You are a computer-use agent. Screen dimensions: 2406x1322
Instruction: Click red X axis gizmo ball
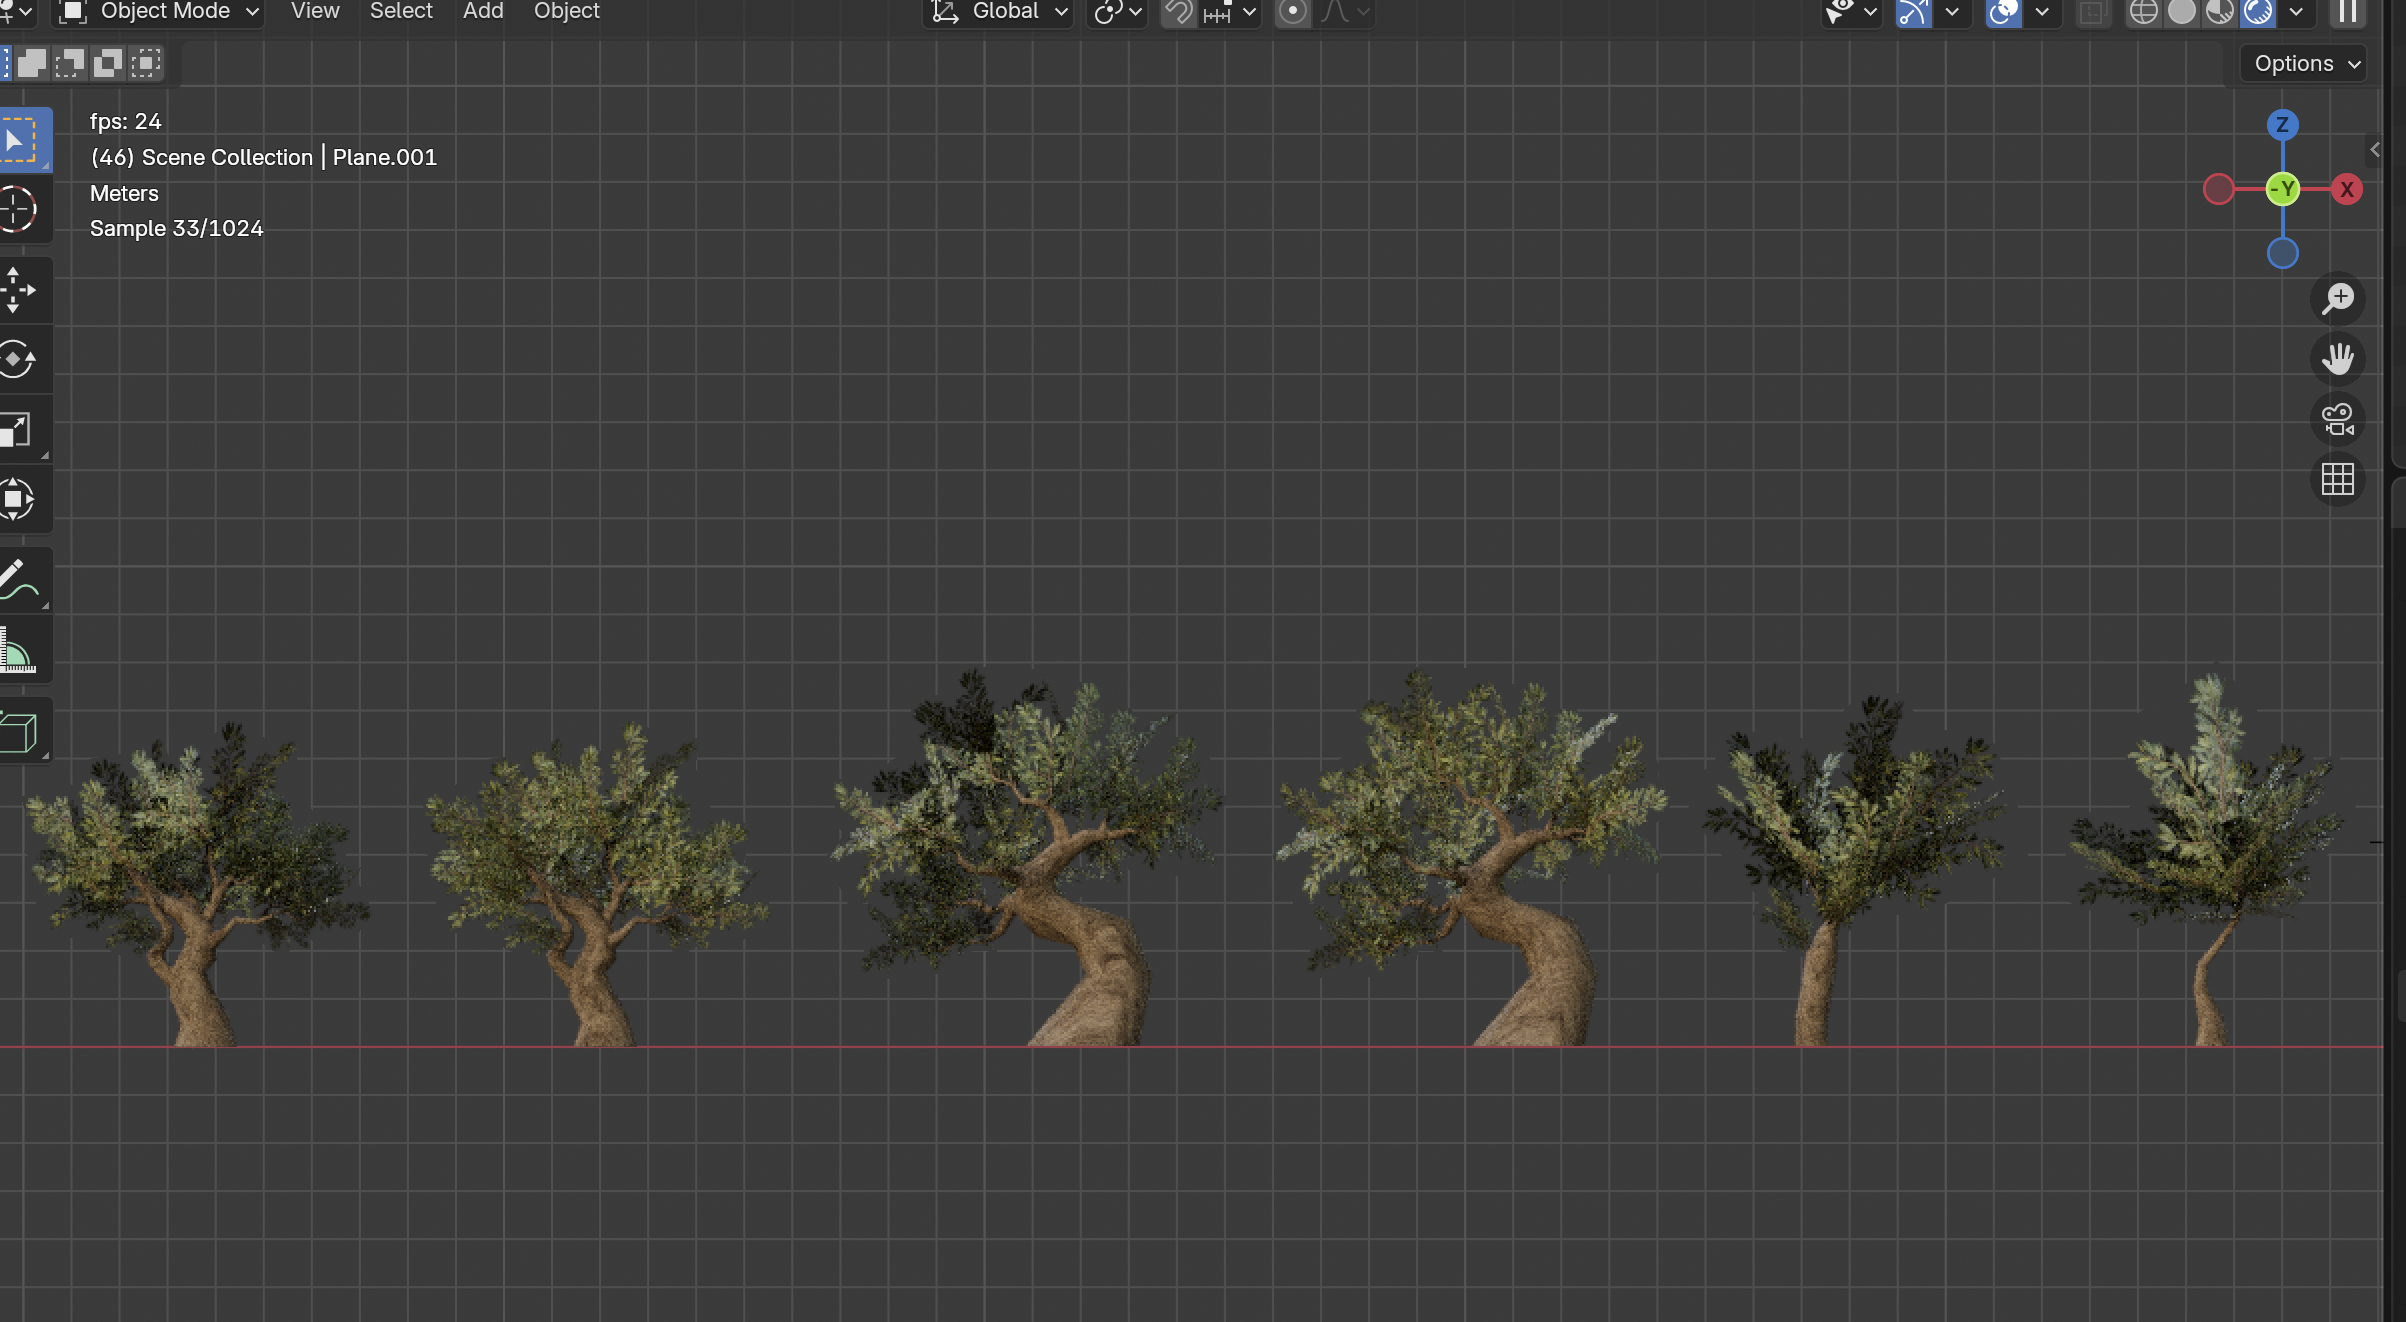click(x=2347, y=189)
